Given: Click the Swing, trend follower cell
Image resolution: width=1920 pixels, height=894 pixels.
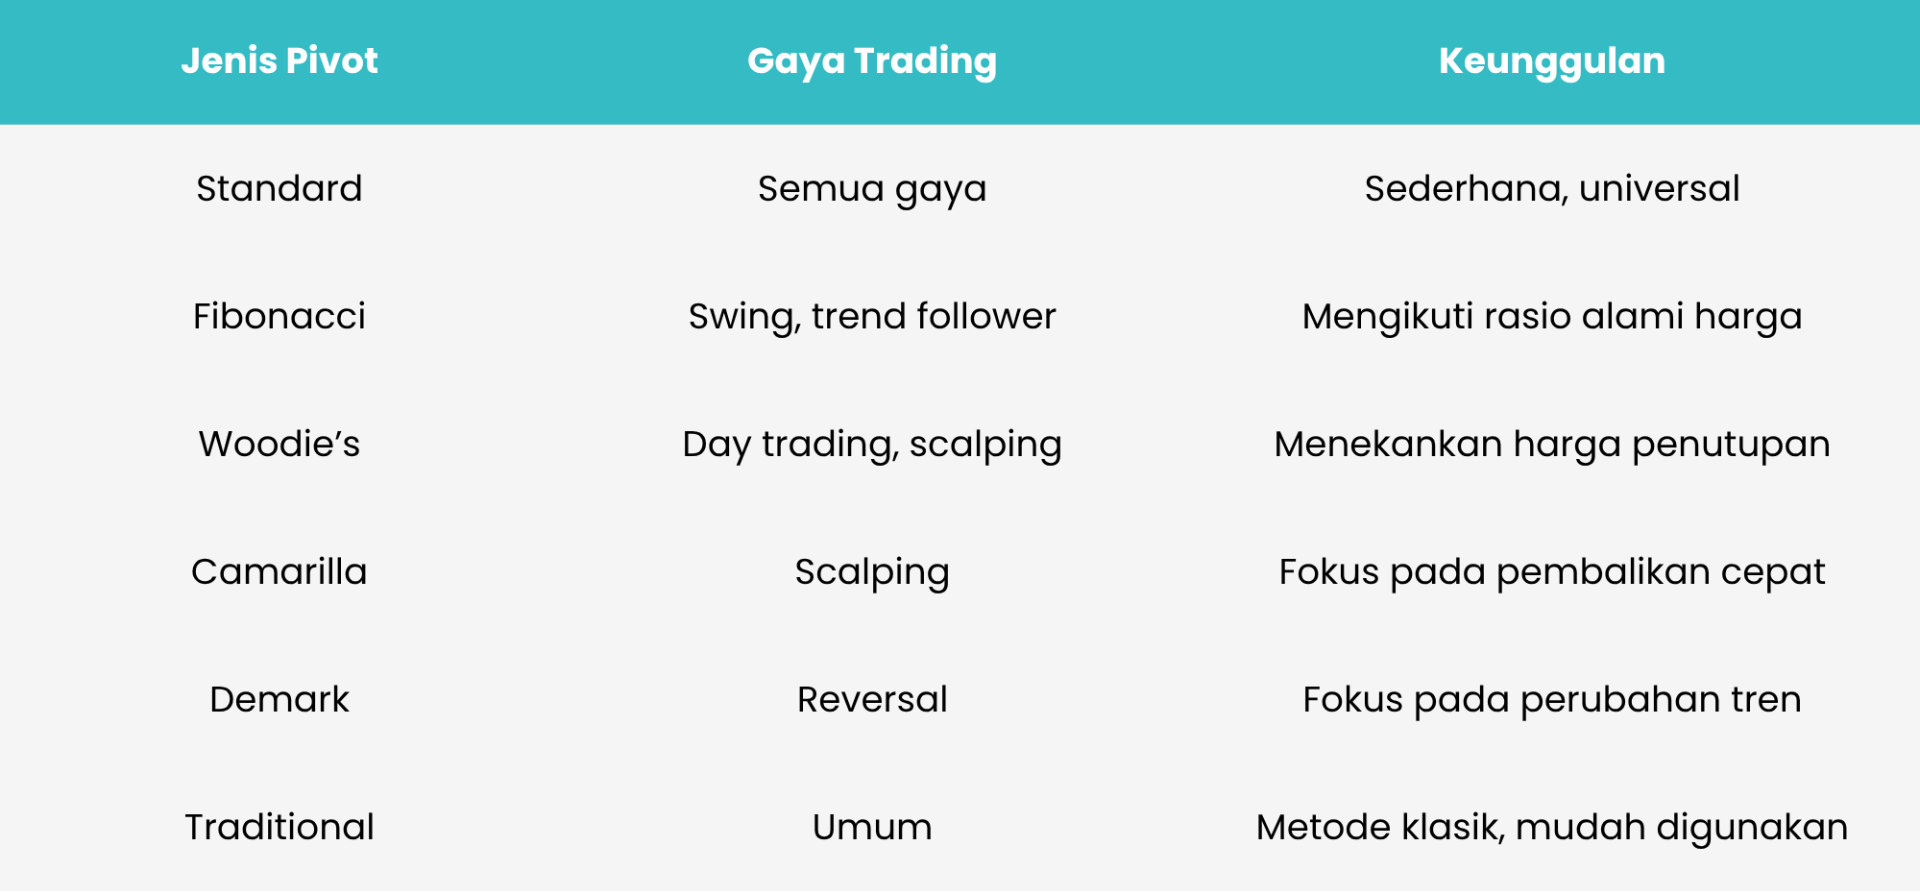Looking at the screenshot, I should [872, 318].
